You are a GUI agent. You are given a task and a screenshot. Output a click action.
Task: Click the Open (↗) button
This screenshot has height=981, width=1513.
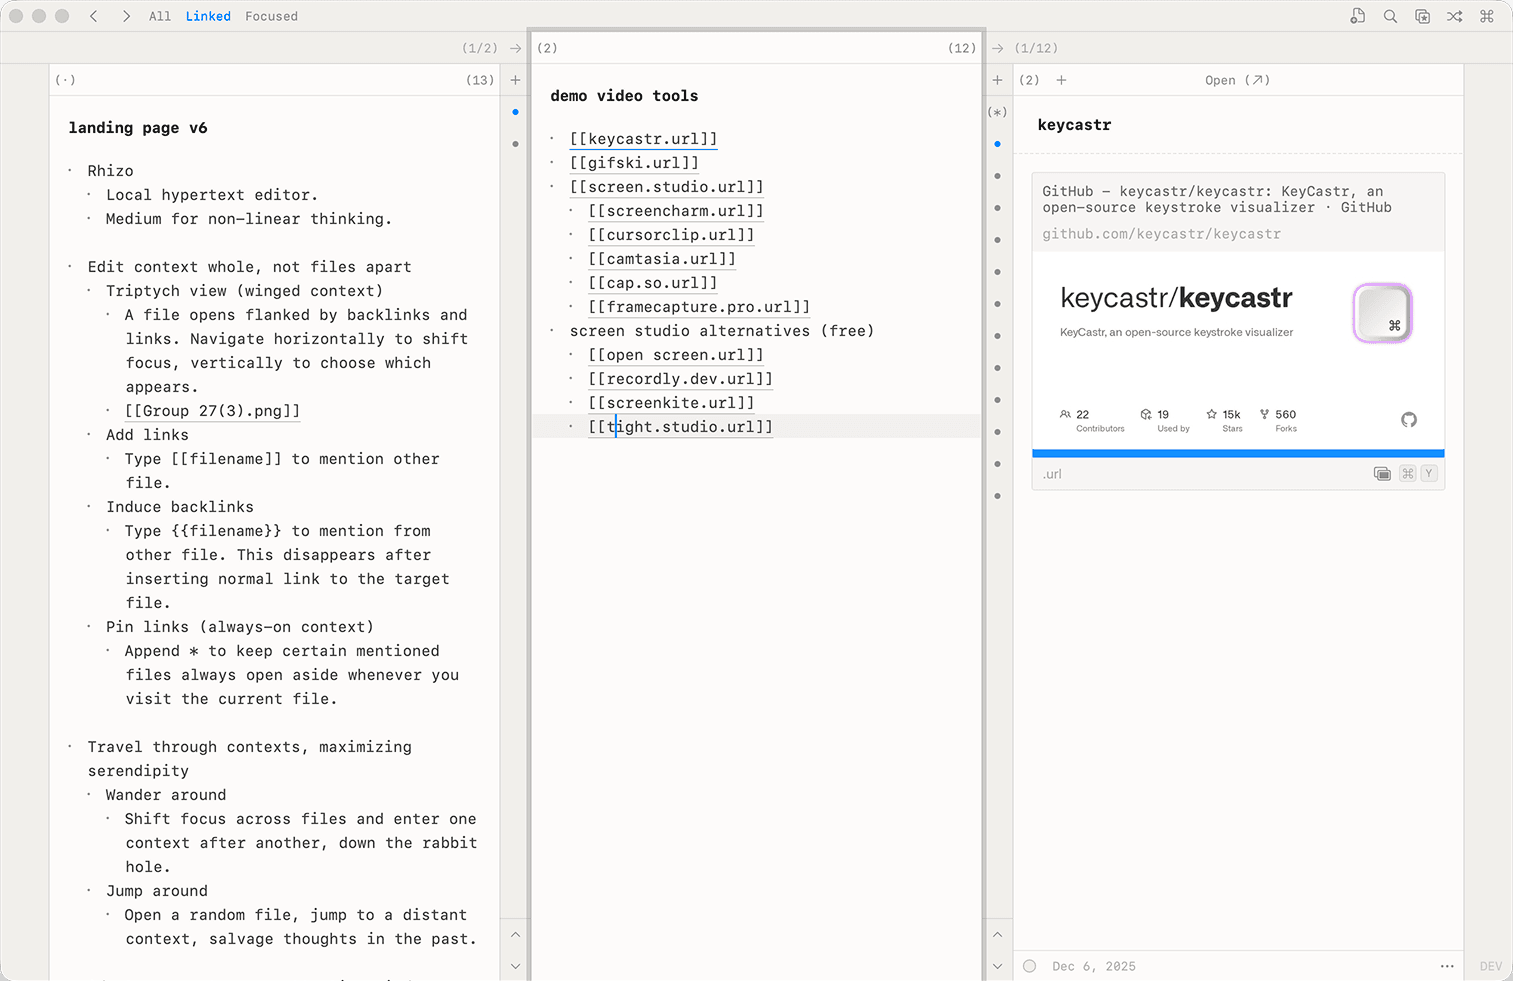click(x=1237, y=80)
